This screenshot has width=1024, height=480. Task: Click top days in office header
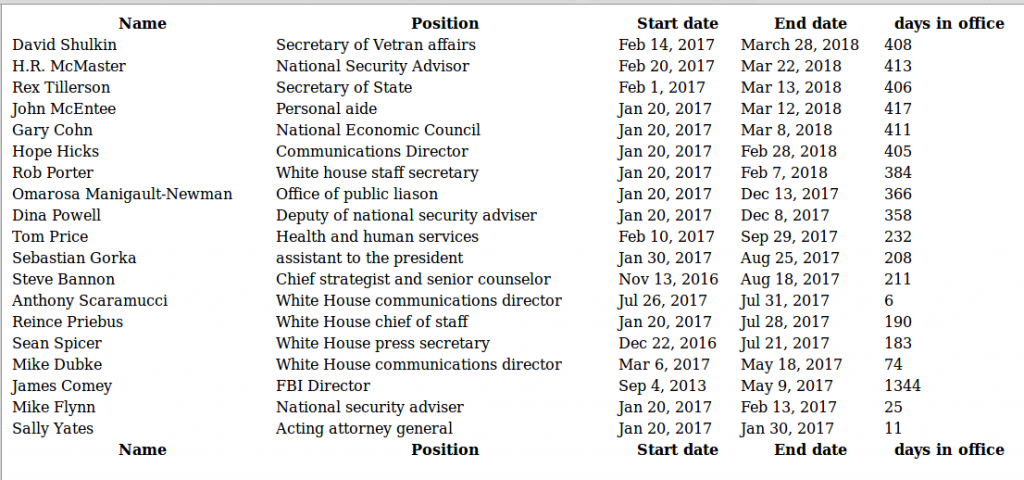[949, 24]
